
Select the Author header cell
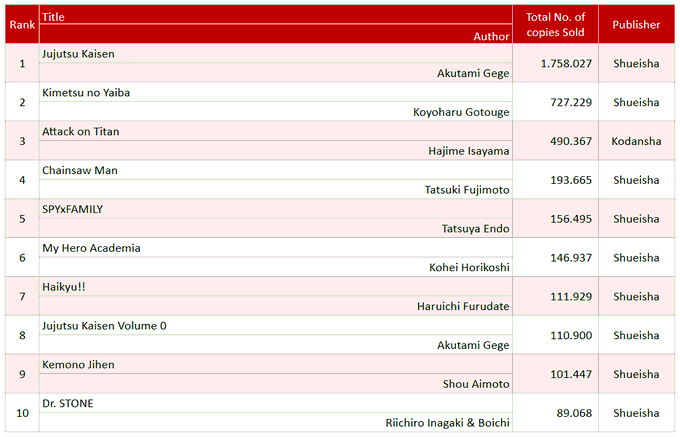275,34
